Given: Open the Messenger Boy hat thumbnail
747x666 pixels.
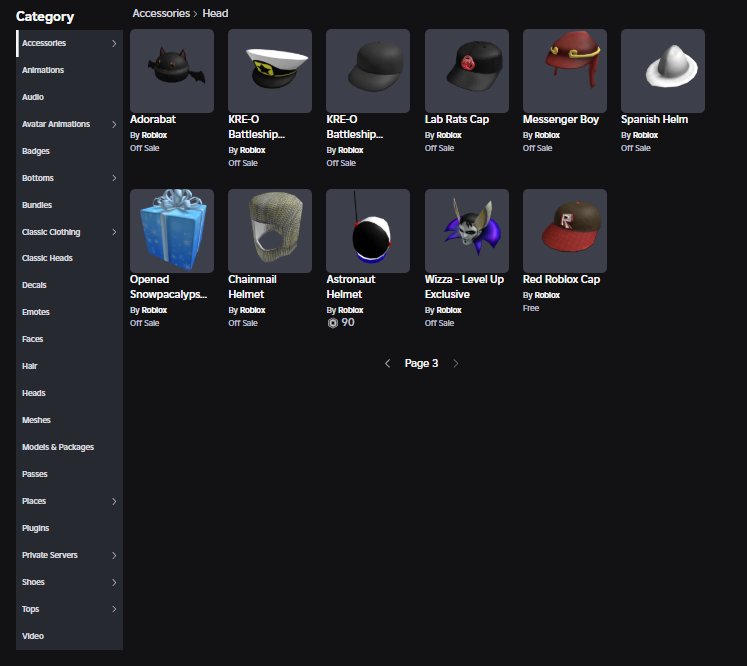Looking at the screenshot, I should (565, 71).
